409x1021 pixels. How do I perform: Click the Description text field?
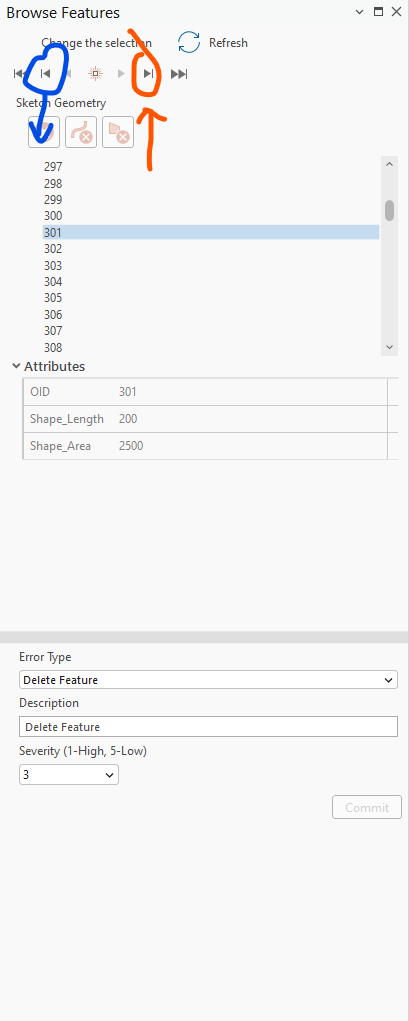208,727
